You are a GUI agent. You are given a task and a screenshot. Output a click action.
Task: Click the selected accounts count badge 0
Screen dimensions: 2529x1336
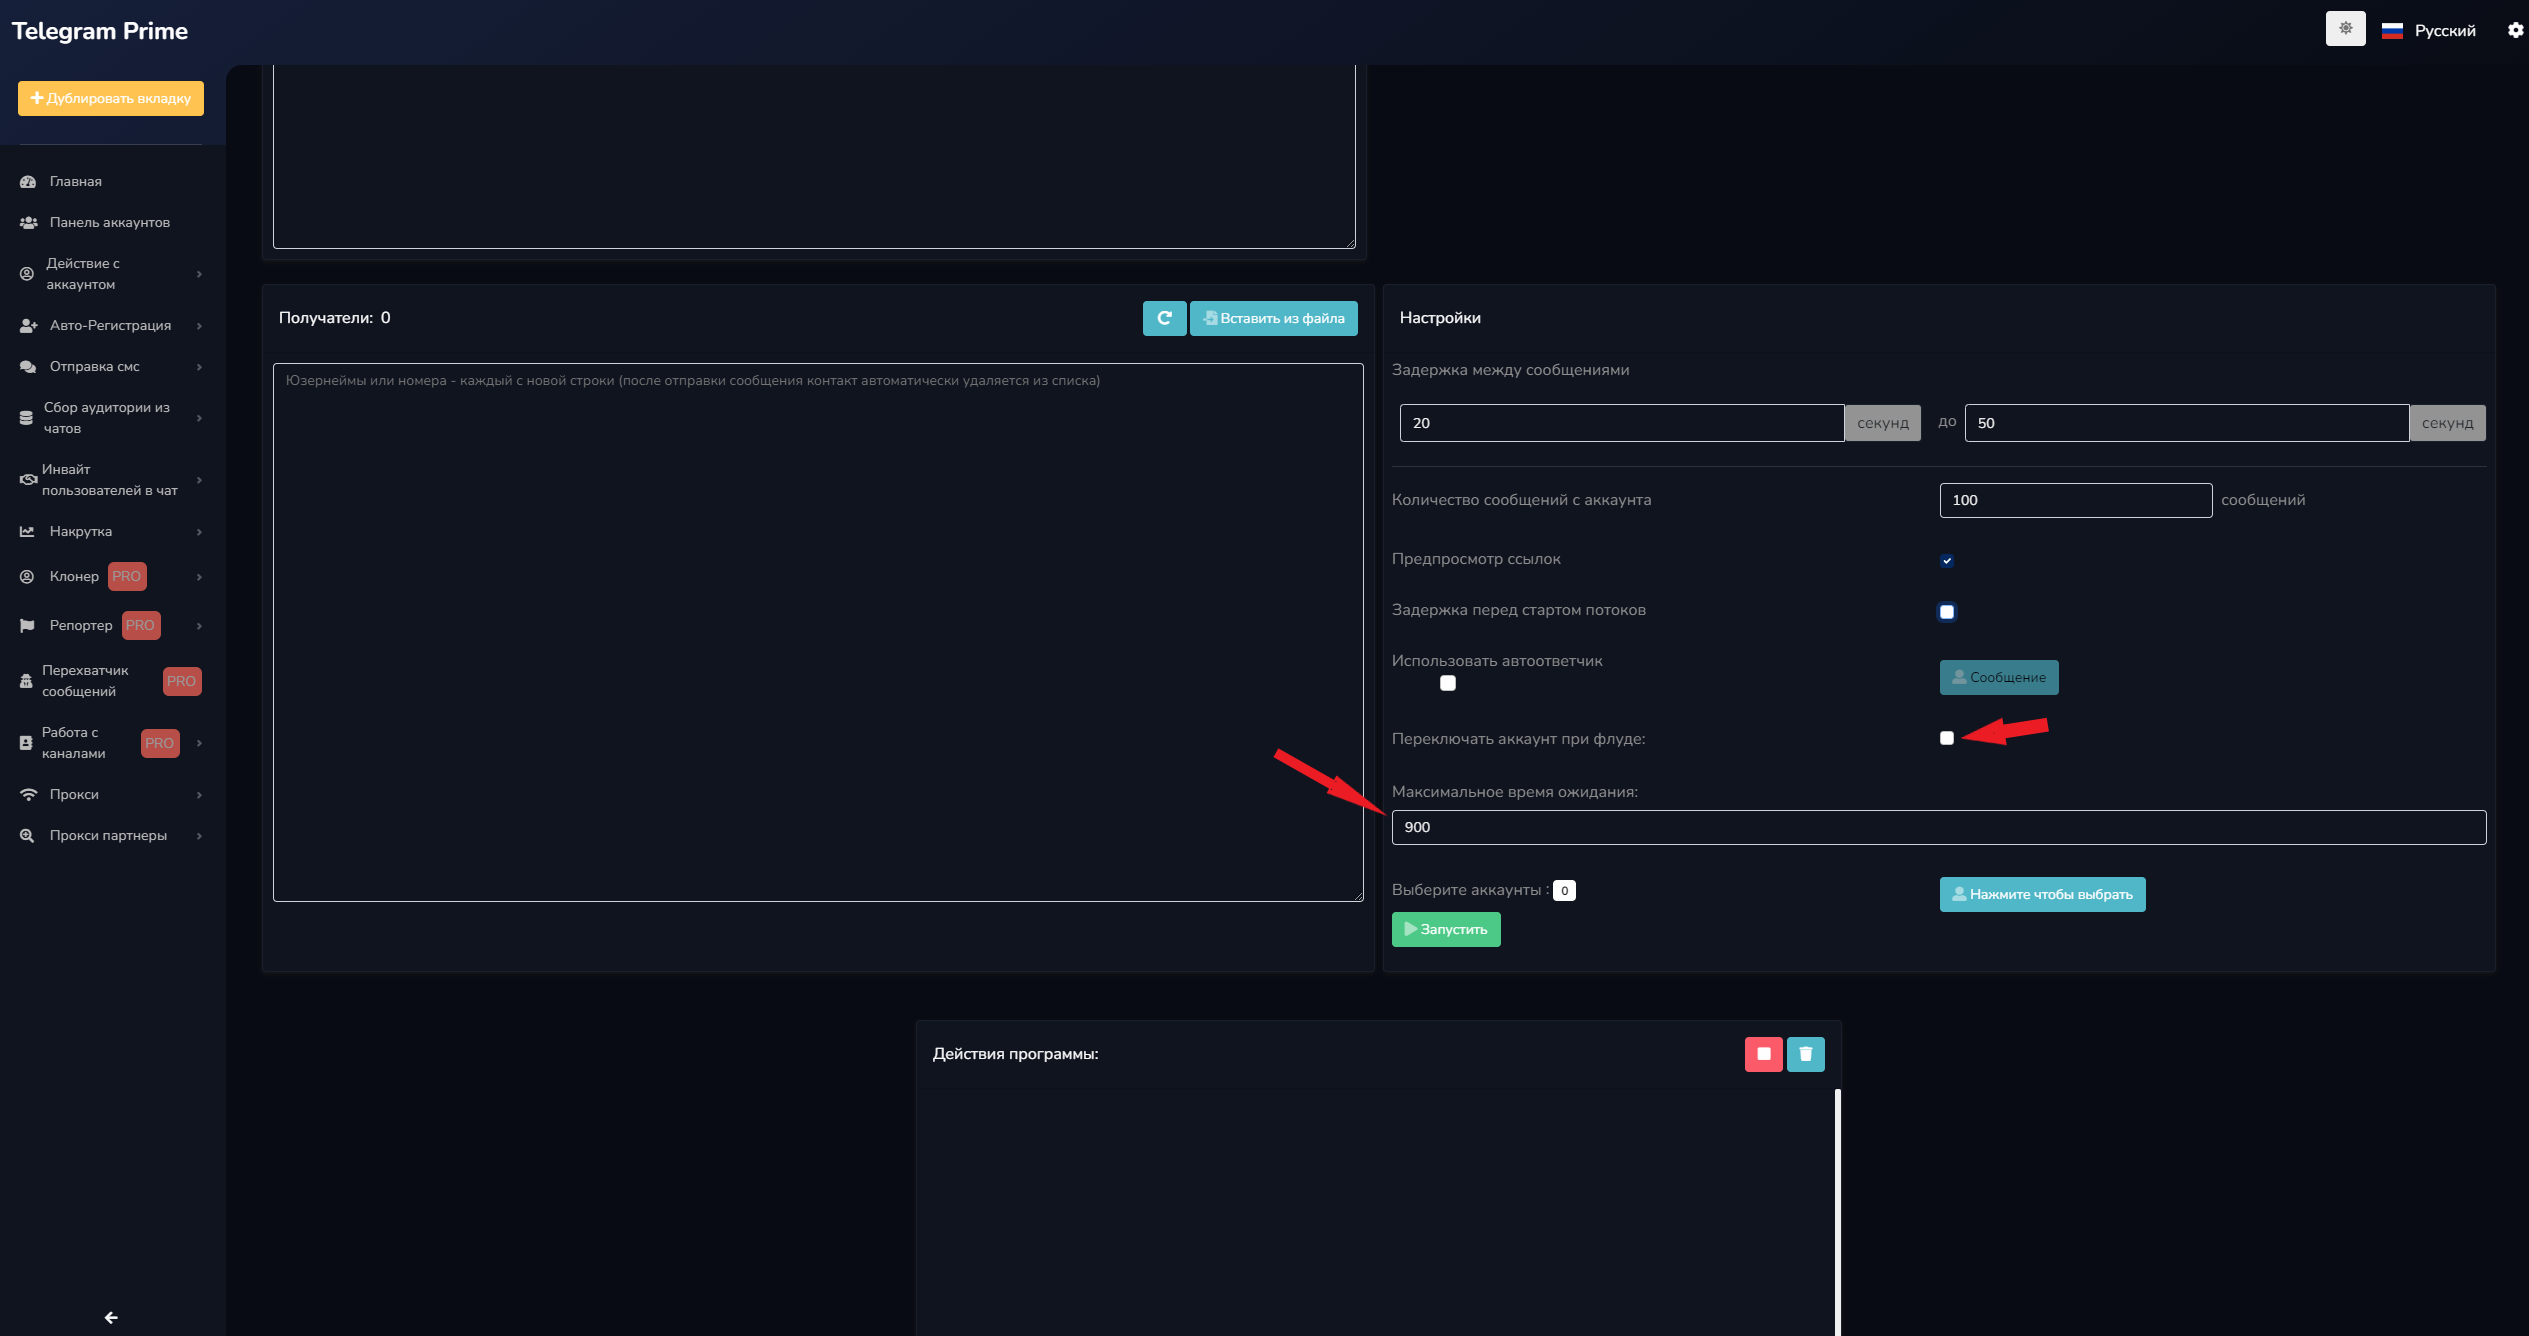click(x=1564, y=891)
